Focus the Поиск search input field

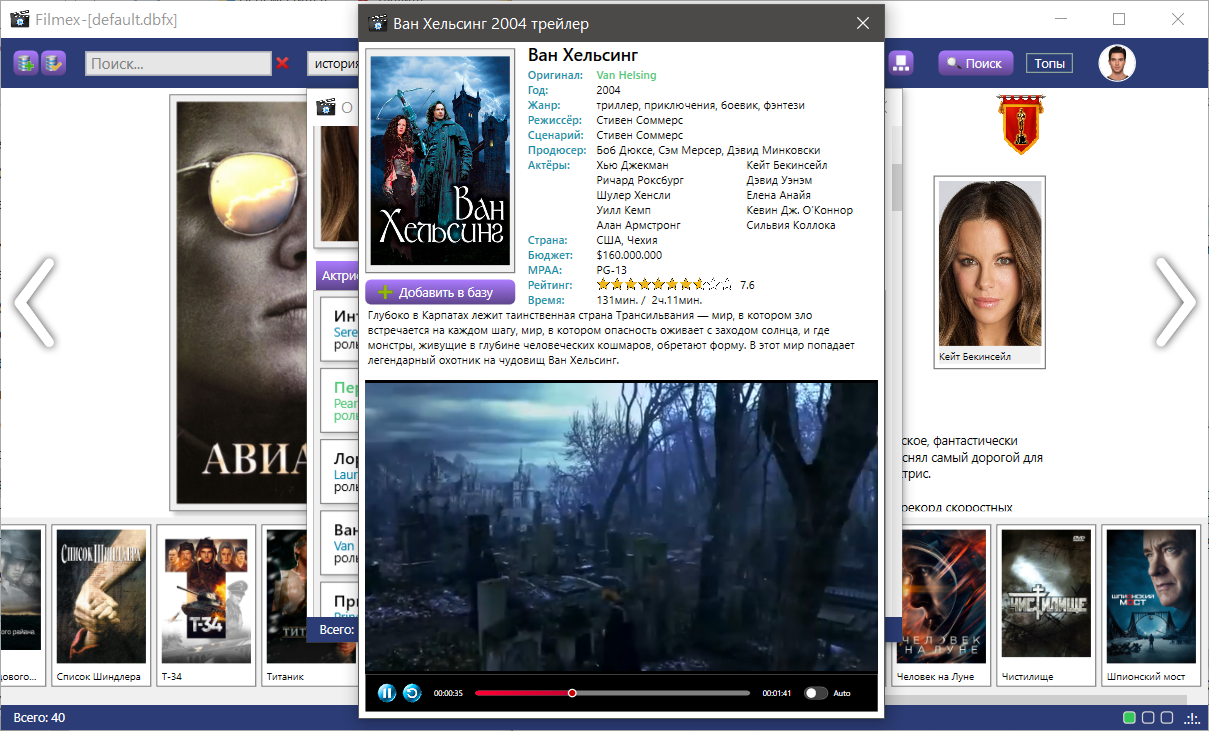pyautogui.click(x=178, y=64)
